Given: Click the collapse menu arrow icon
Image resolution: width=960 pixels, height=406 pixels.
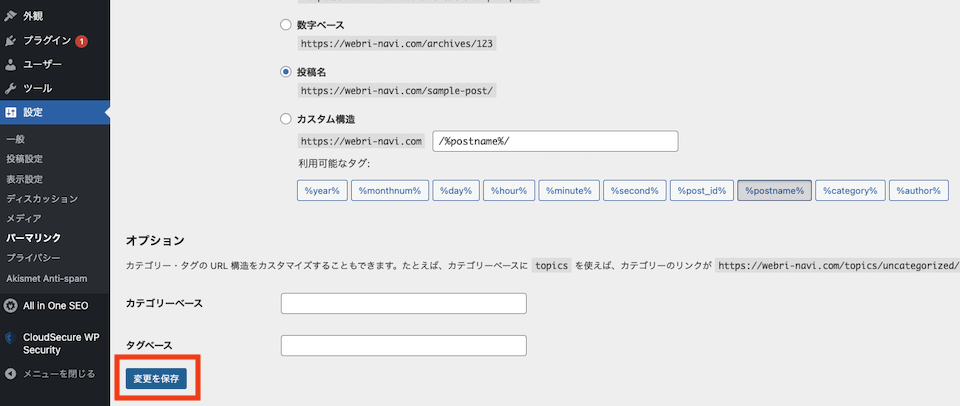Looking at the screenshot, I should pyautogui.click(x=10, y=374).
